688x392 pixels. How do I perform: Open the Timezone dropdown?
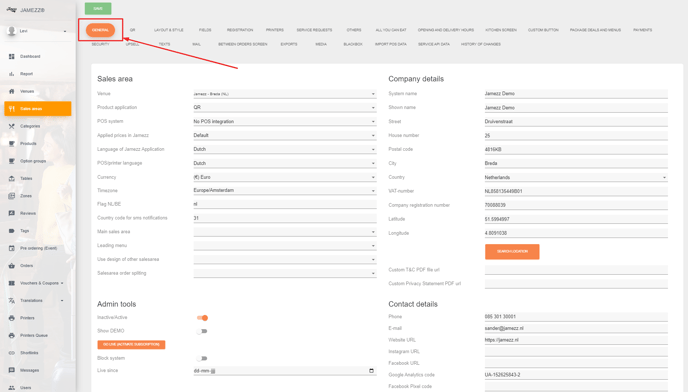[285, 191]
